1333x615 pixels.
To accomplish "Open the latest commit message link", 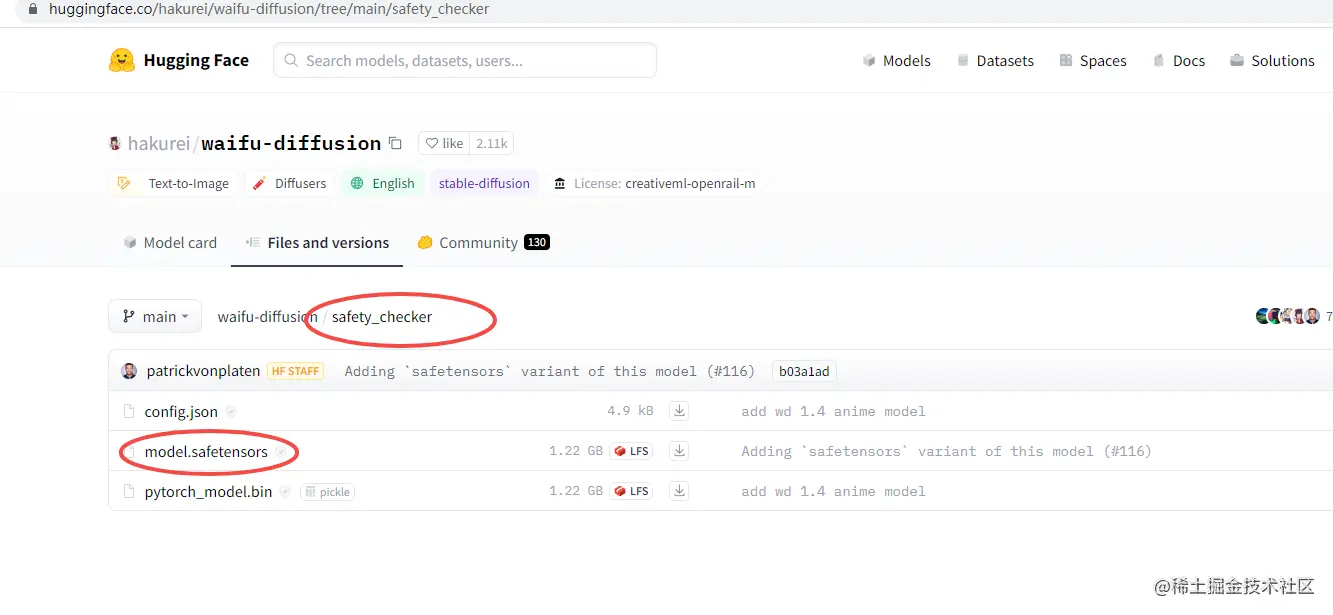I will pos(549,371).
